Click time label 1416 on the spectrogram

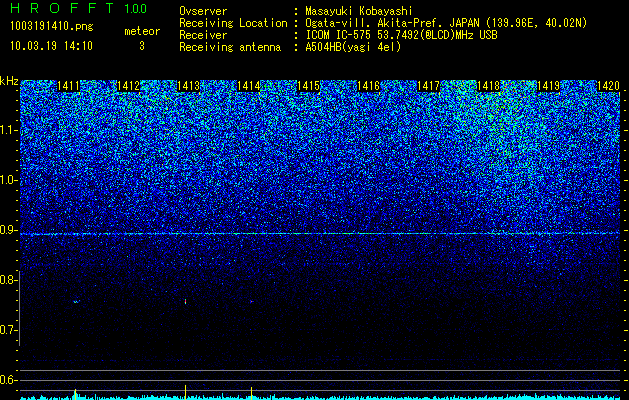pos(368,86)
